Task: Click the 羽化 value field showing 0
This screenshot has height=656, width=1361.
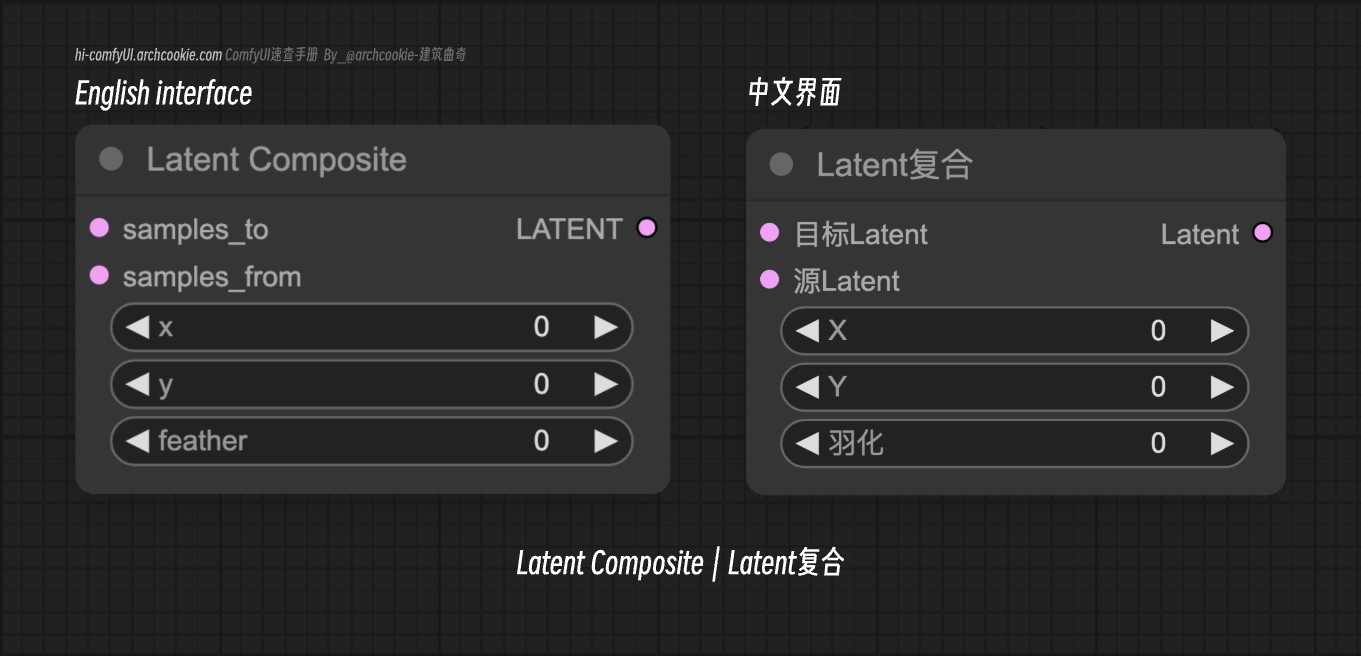Action: pos(1014,443)
